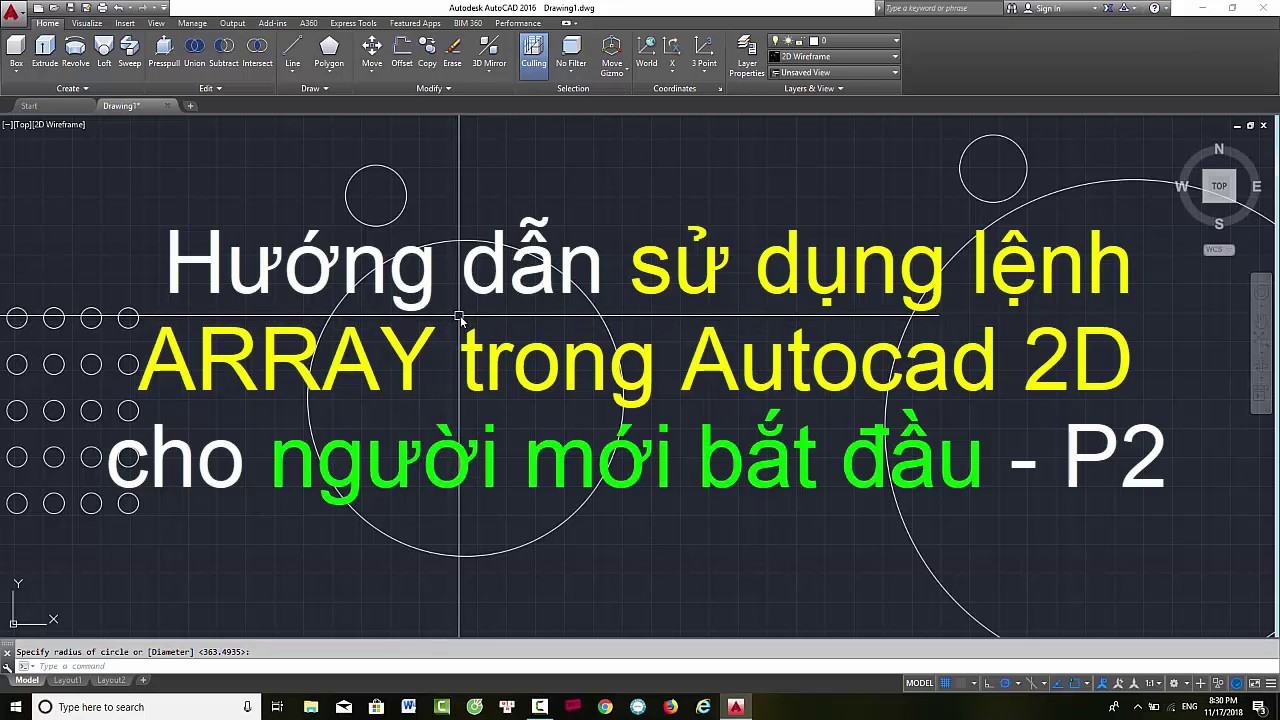The height and width of the screenshot is (720, 1280).
Task: Expand the Edit panel
Action: click(210, 88)
